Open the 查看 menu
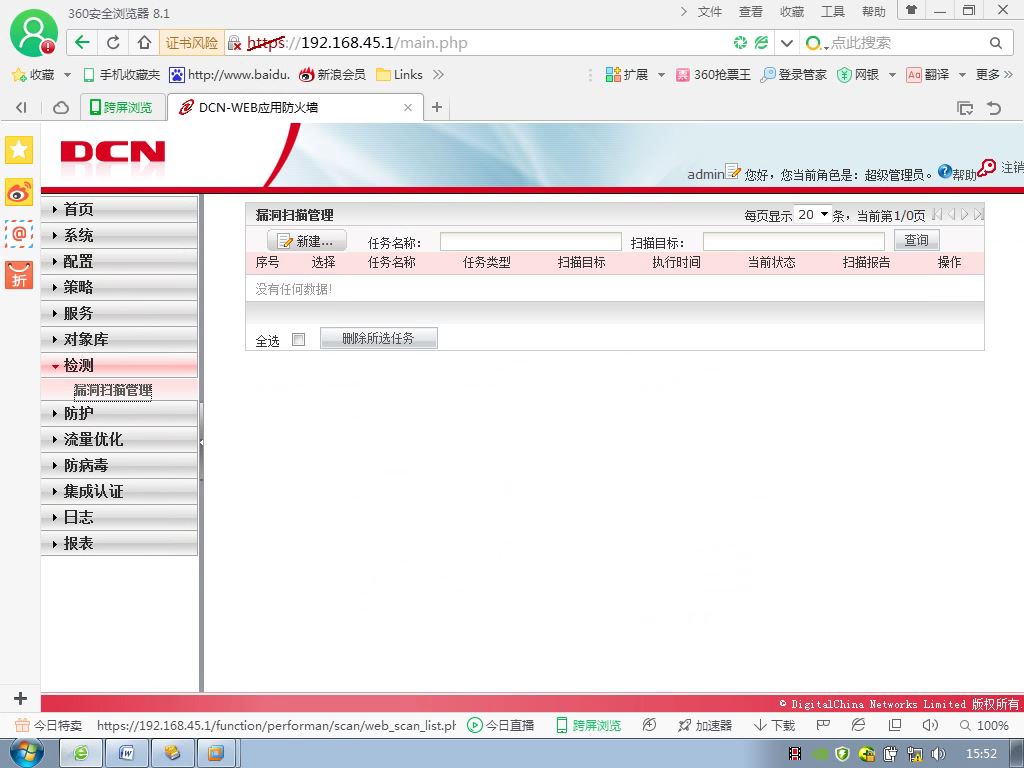 coord(750,12)
